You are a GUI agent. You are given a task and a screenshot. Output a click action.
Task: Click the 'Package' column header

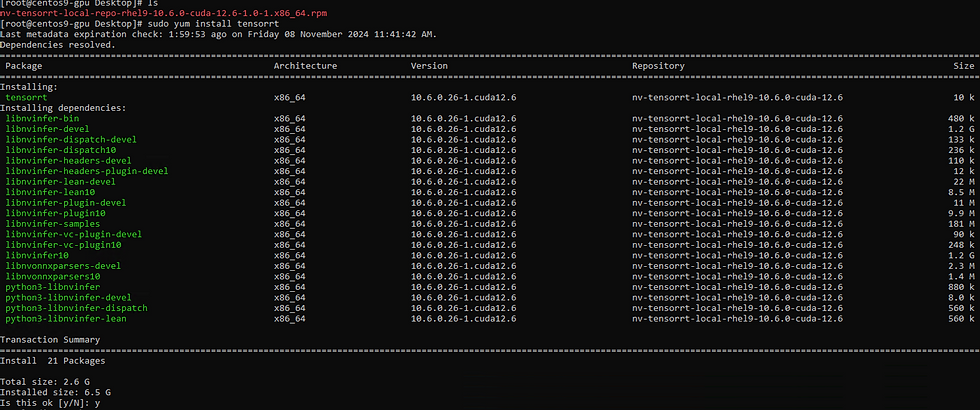coord(24,66)
